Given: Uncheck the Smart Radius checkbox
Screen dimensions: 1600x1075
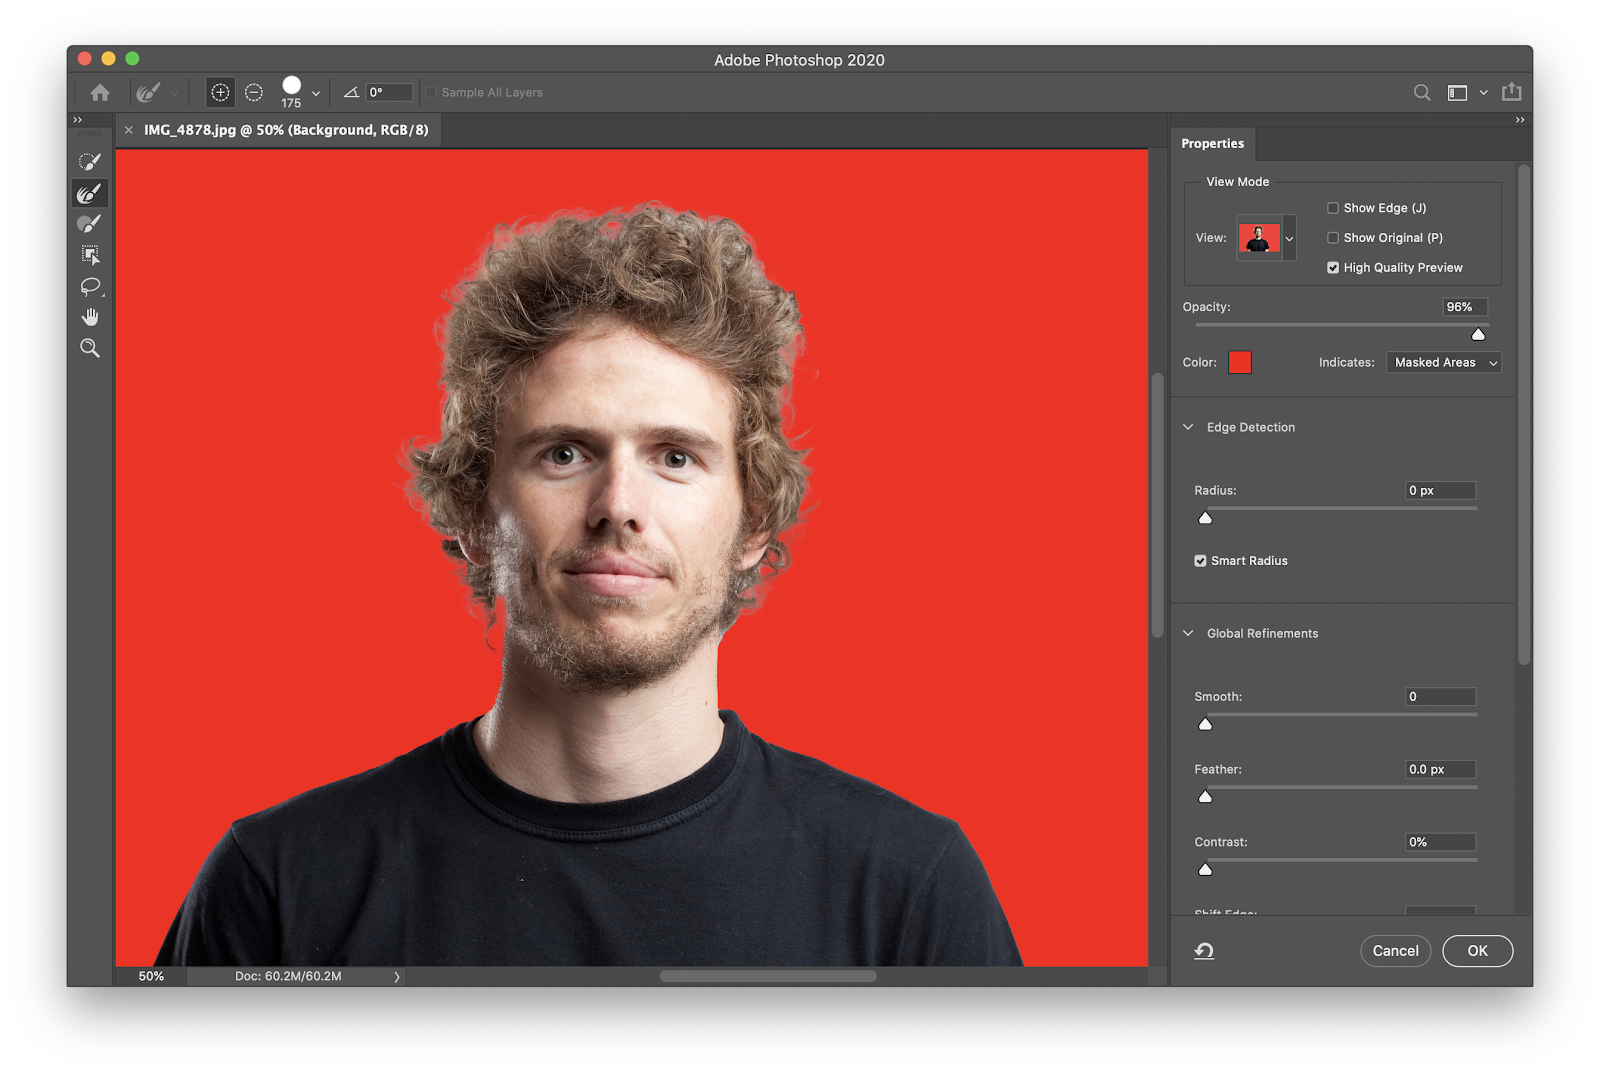Looking at the screenshot, I should (x=1200, y=561).
